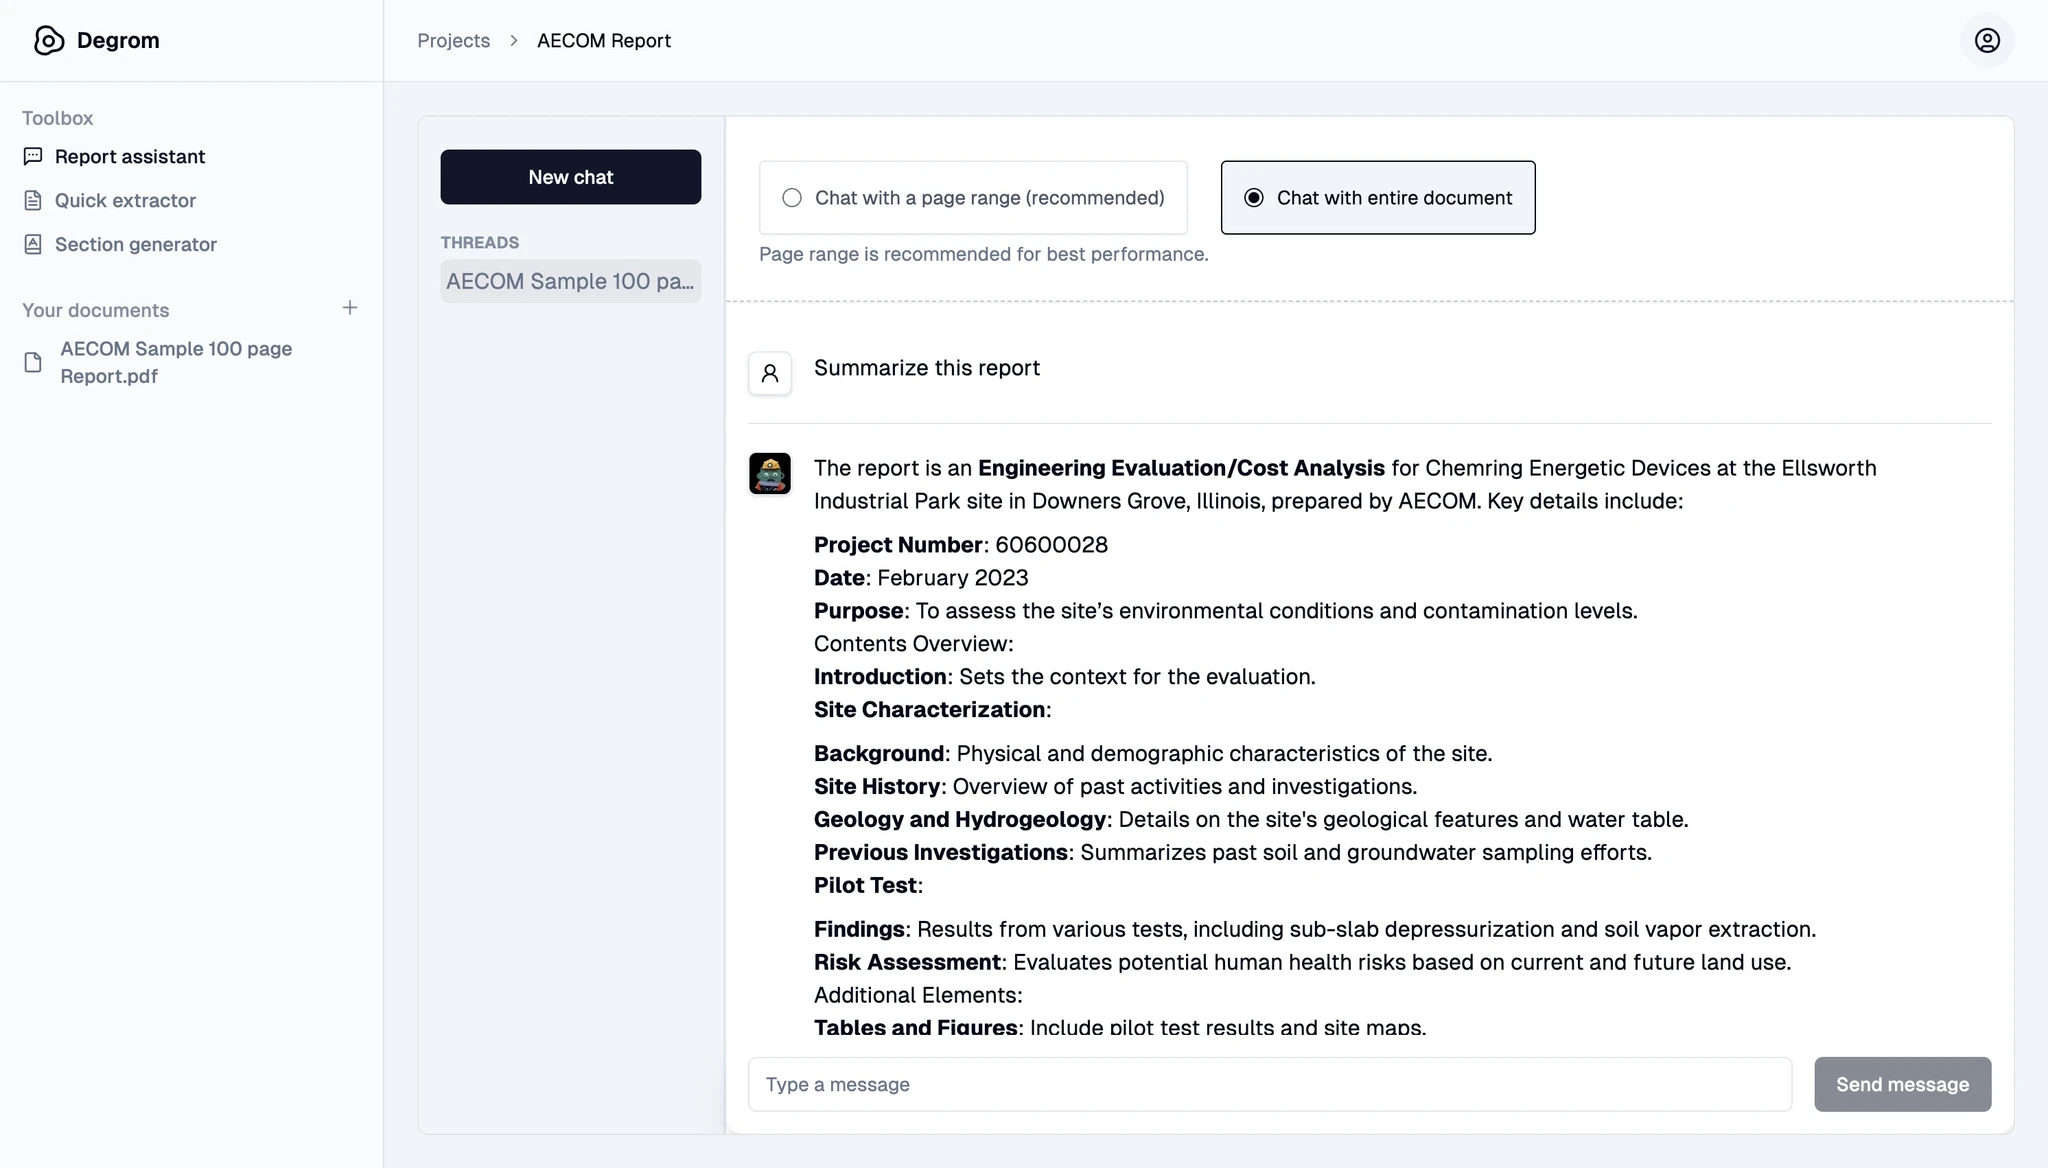The height and width of the screenshot is (1168, 2048).
Task: Open the AECOM Sample 100 pa... thread
Action: [x=571, y=281]
